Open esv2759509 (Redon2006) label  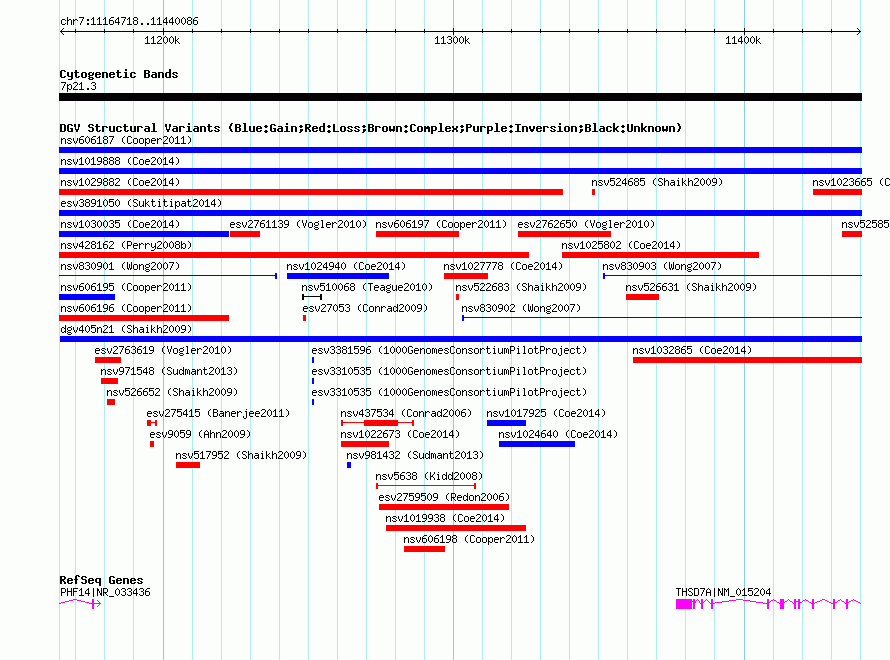click(444, 497)
